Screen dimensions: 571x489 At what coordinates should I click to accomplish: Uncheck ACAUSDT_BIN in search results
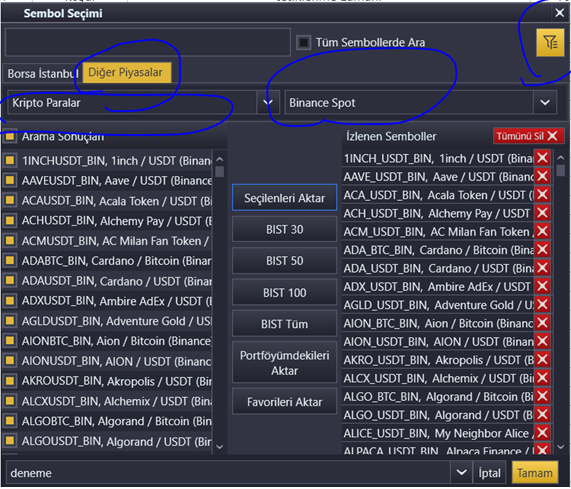coord(10,200)
